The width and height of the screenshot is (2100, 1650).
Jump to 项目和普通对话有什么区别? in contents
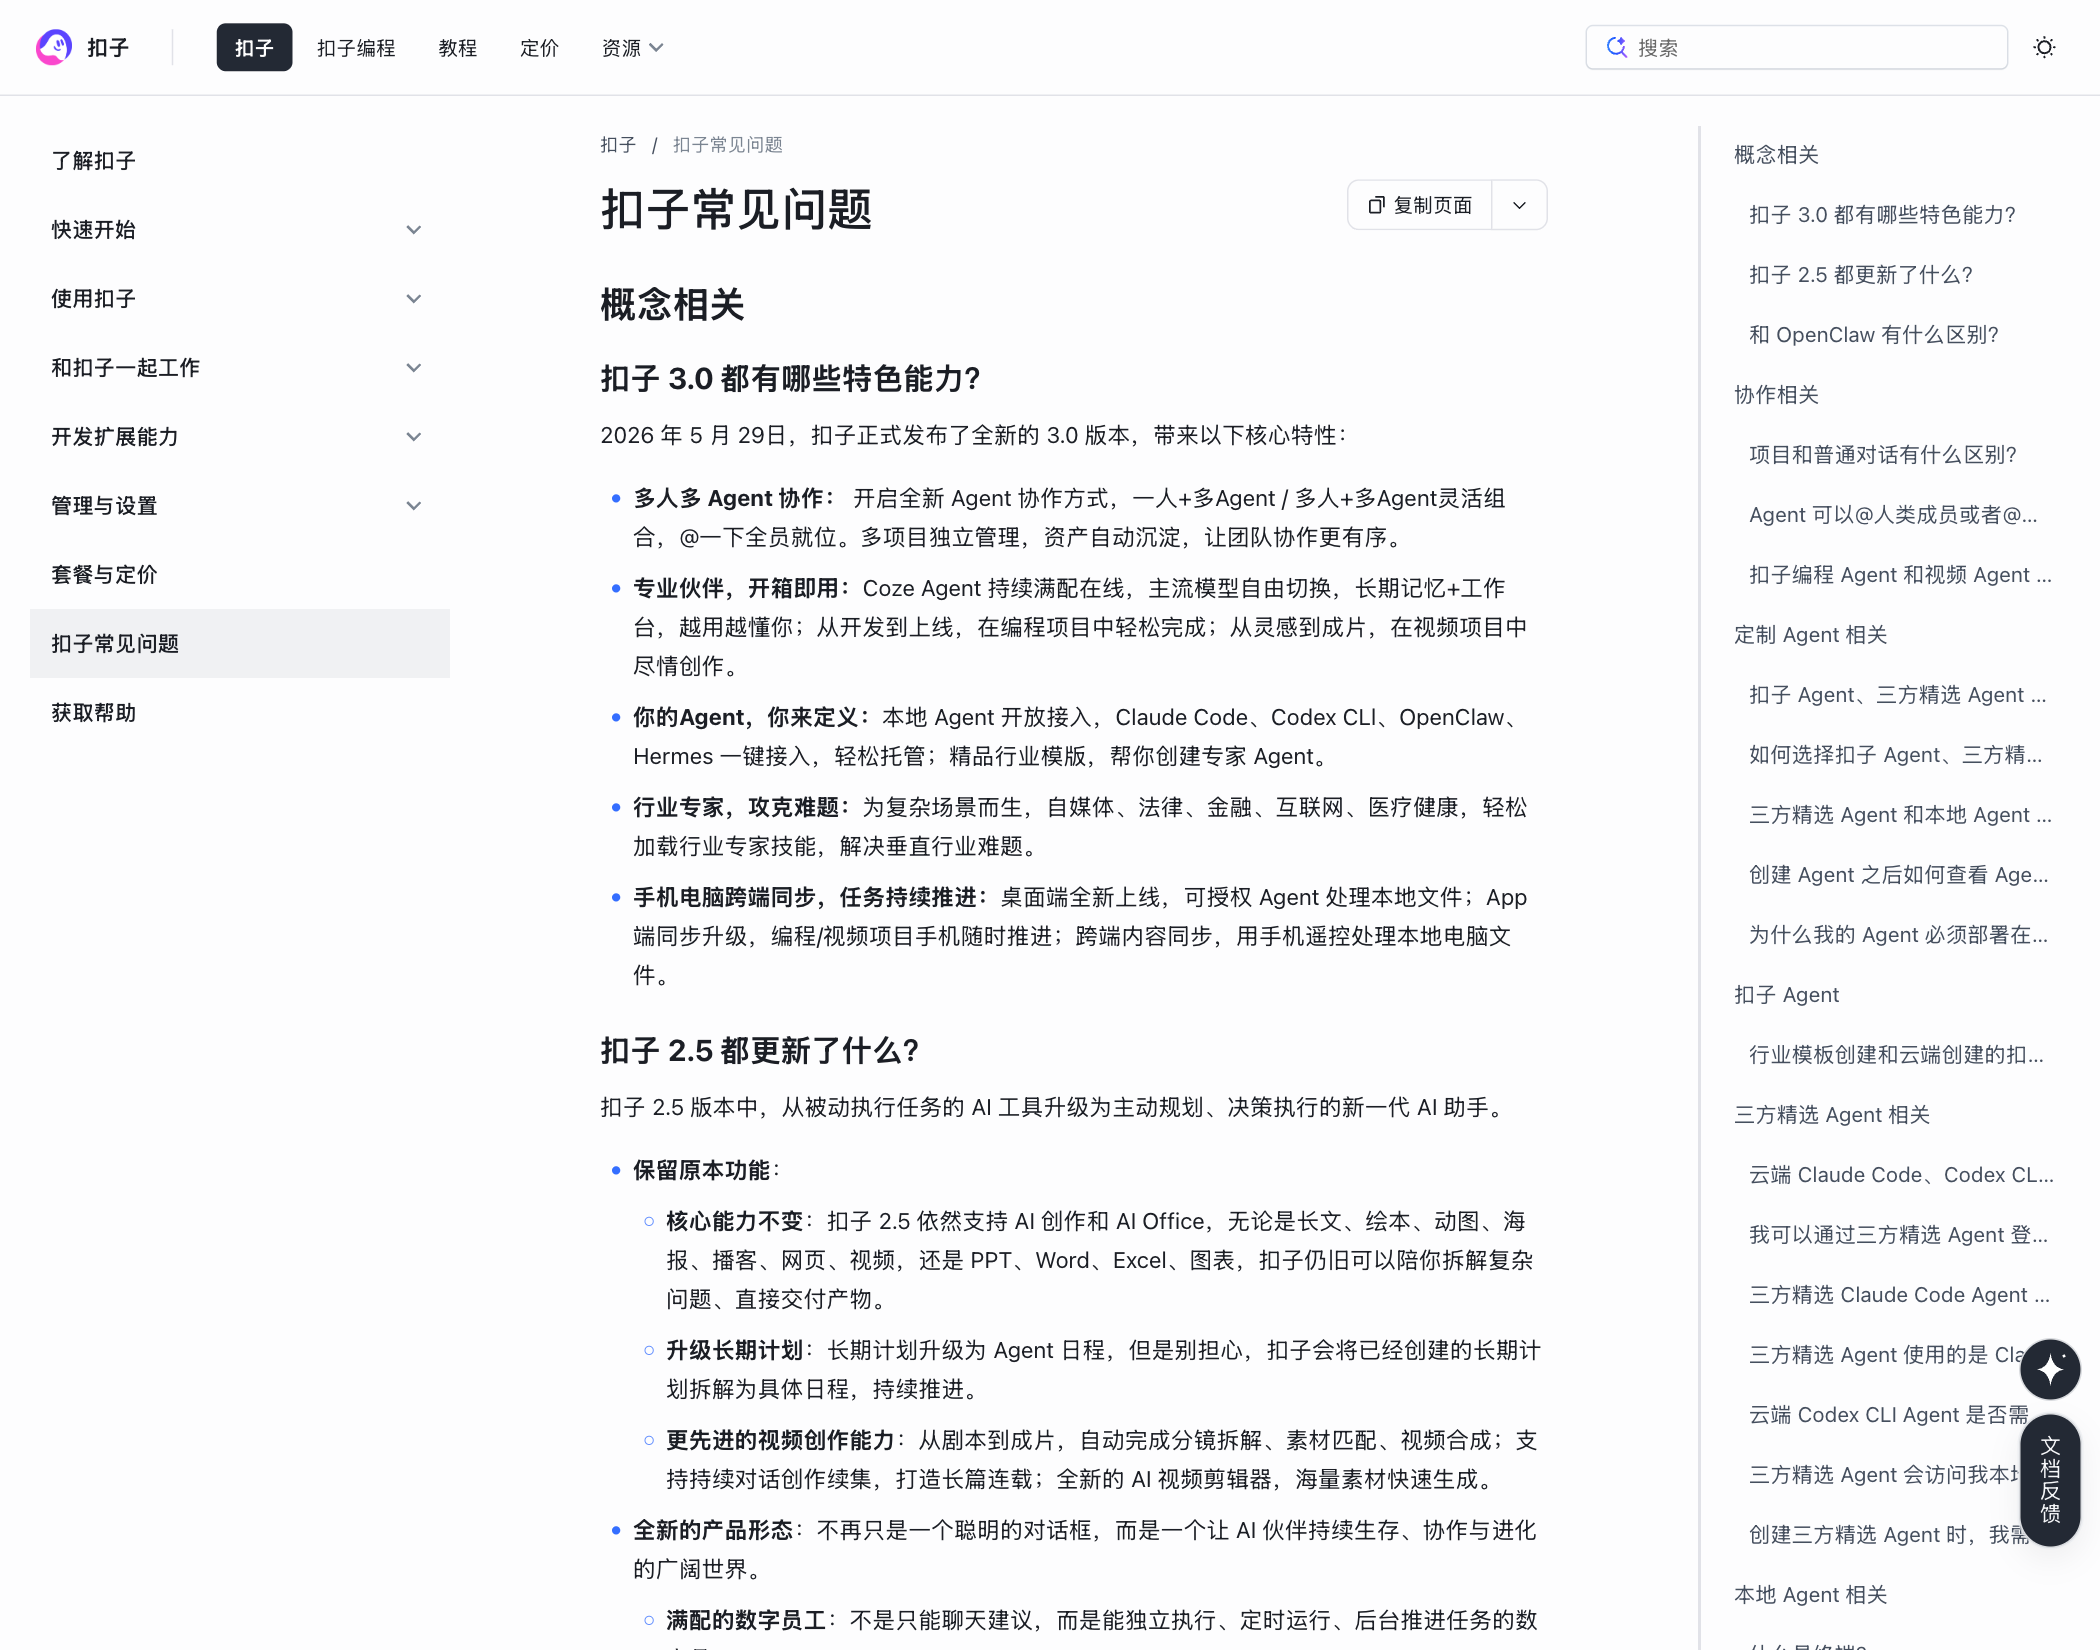pos(1882,455)
